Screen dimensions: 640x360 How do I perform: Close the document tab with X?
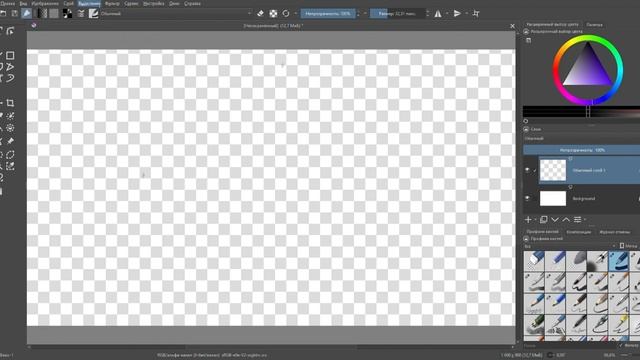pos(512,26)
